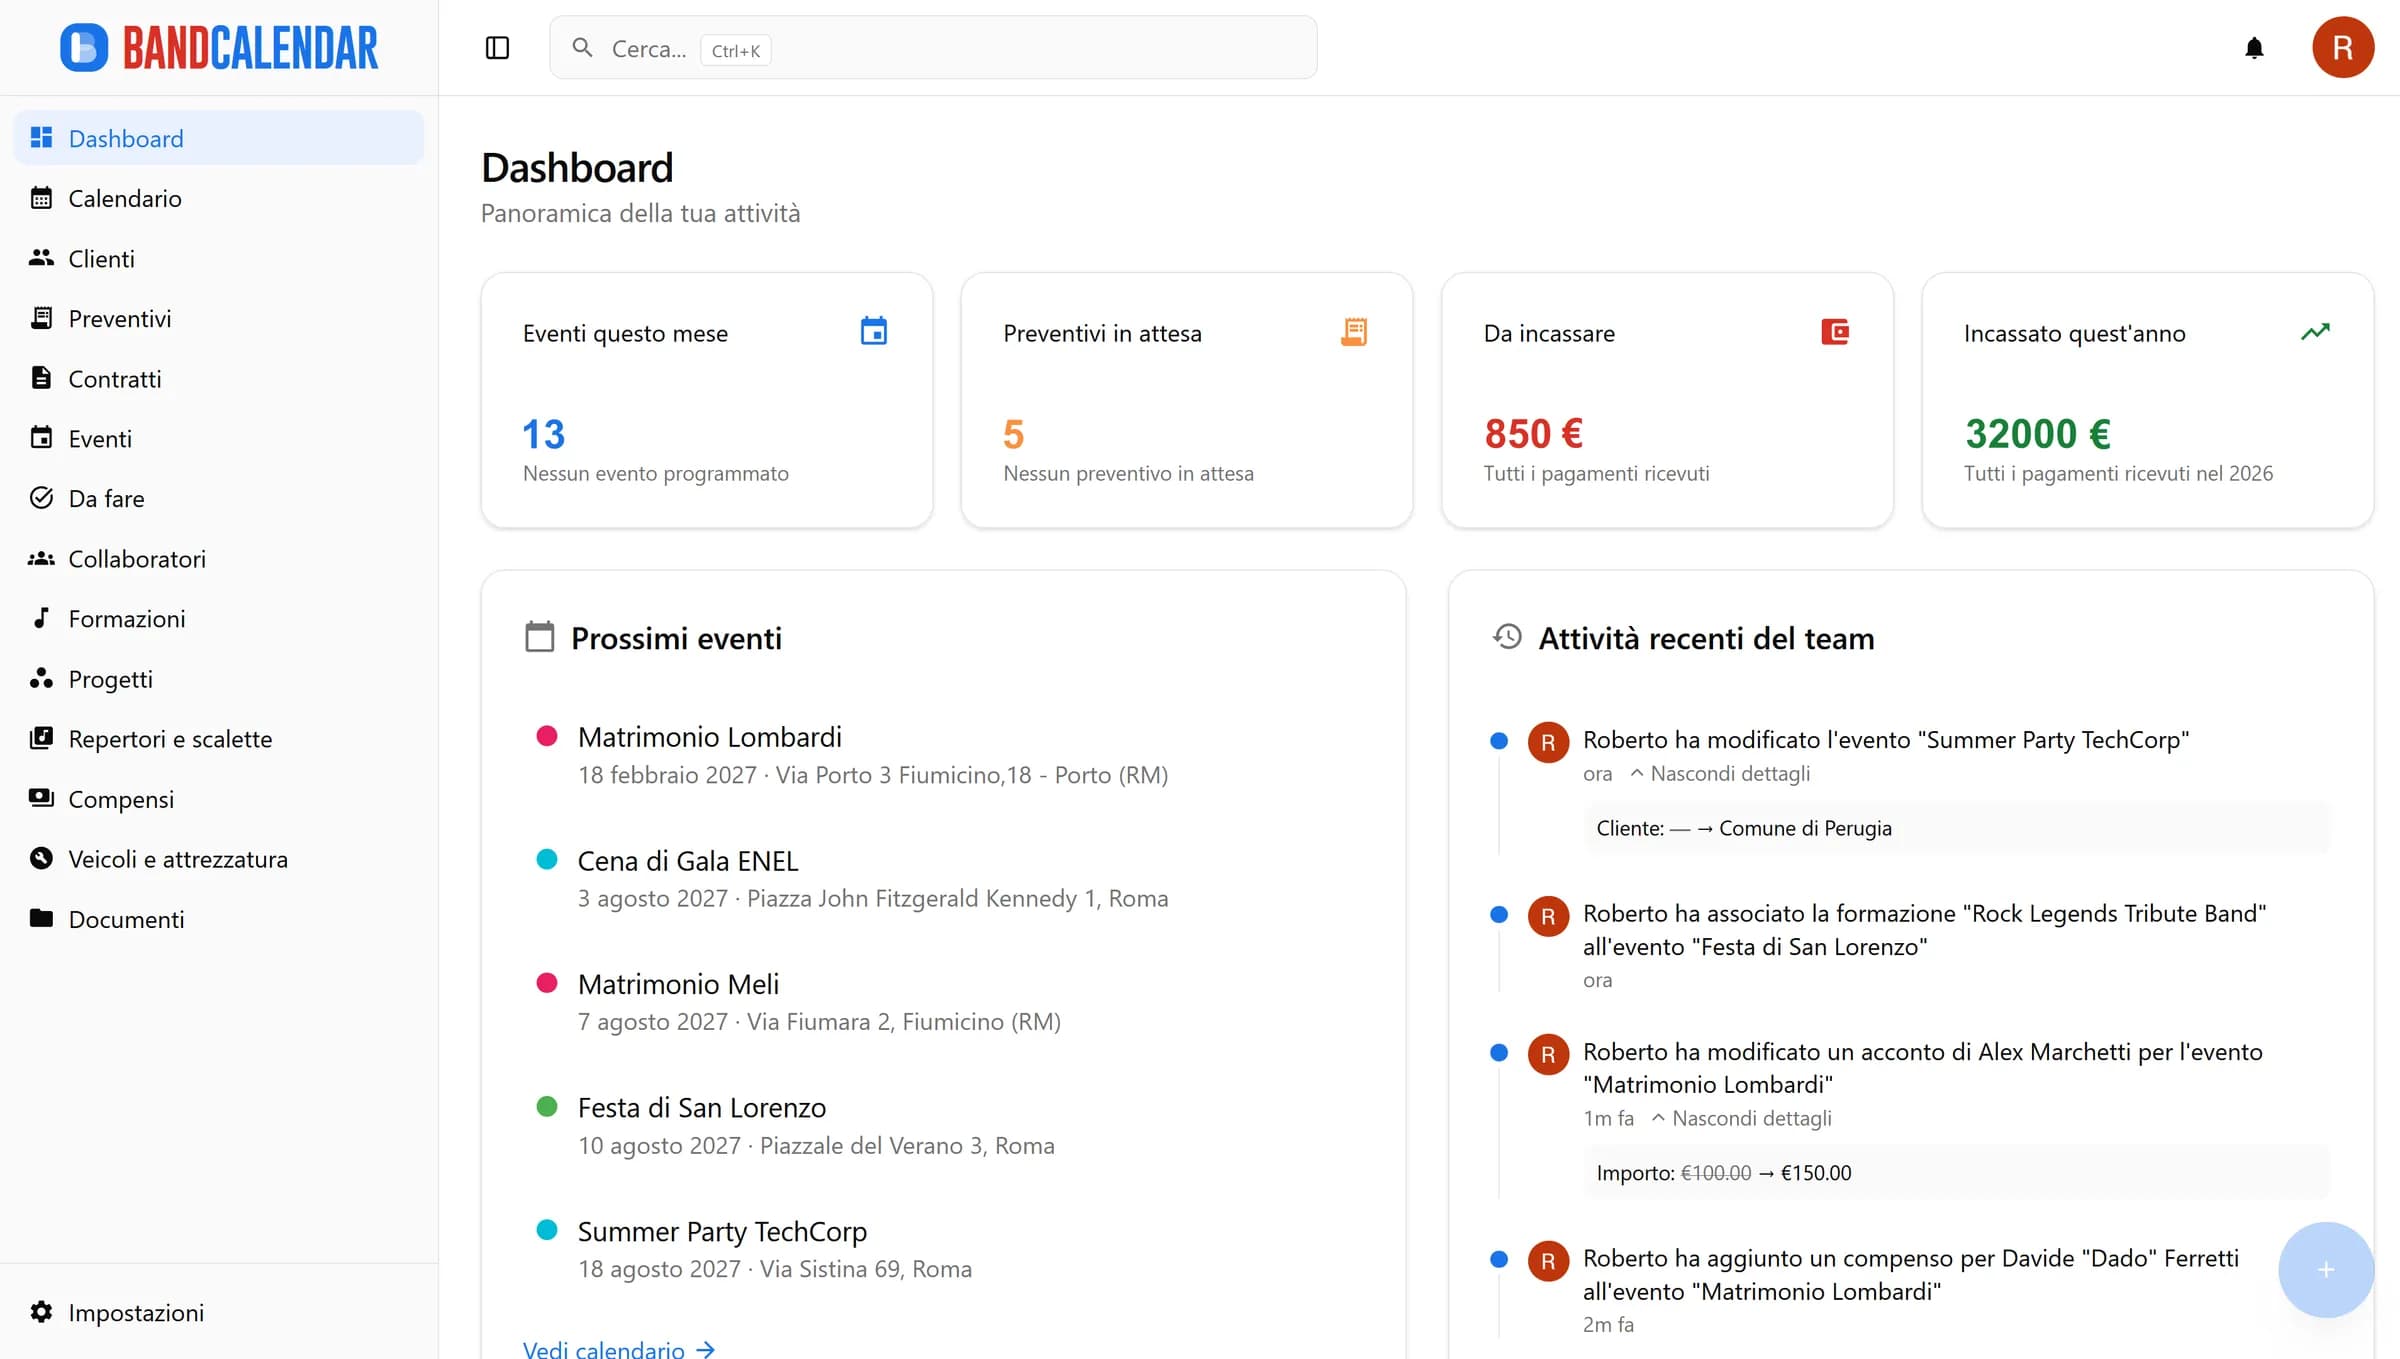Toggle the sidebar collapse control
This screenshot has width=2400, height=1359.
click(x=497, y=47)
